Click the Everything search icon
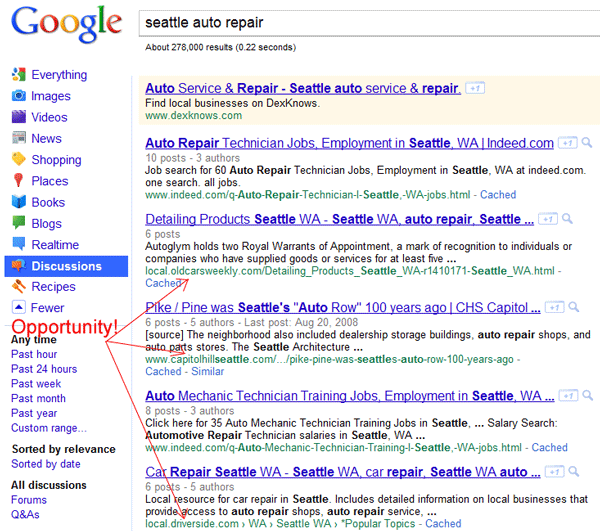This screenshot has width=600, height=531. pos(19,75)
